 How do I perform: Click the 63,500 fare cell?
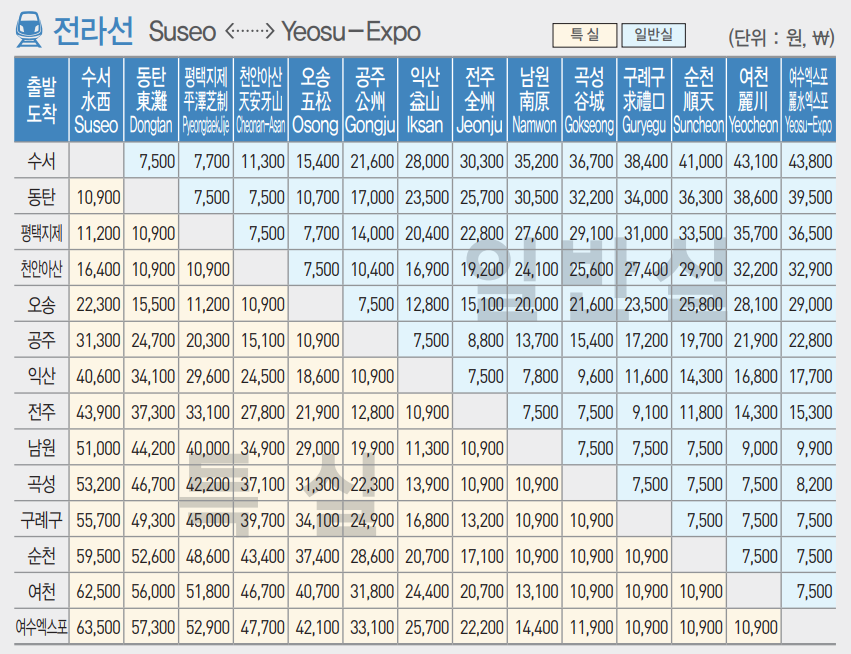tap(97, 628)
